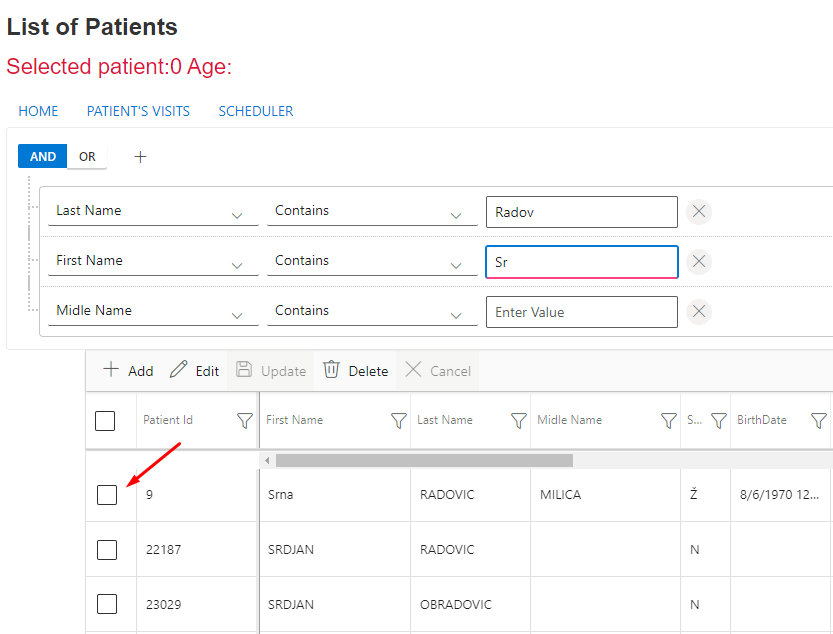
Task: Open the Midle Name column filter icon
Action: (669, 421)
